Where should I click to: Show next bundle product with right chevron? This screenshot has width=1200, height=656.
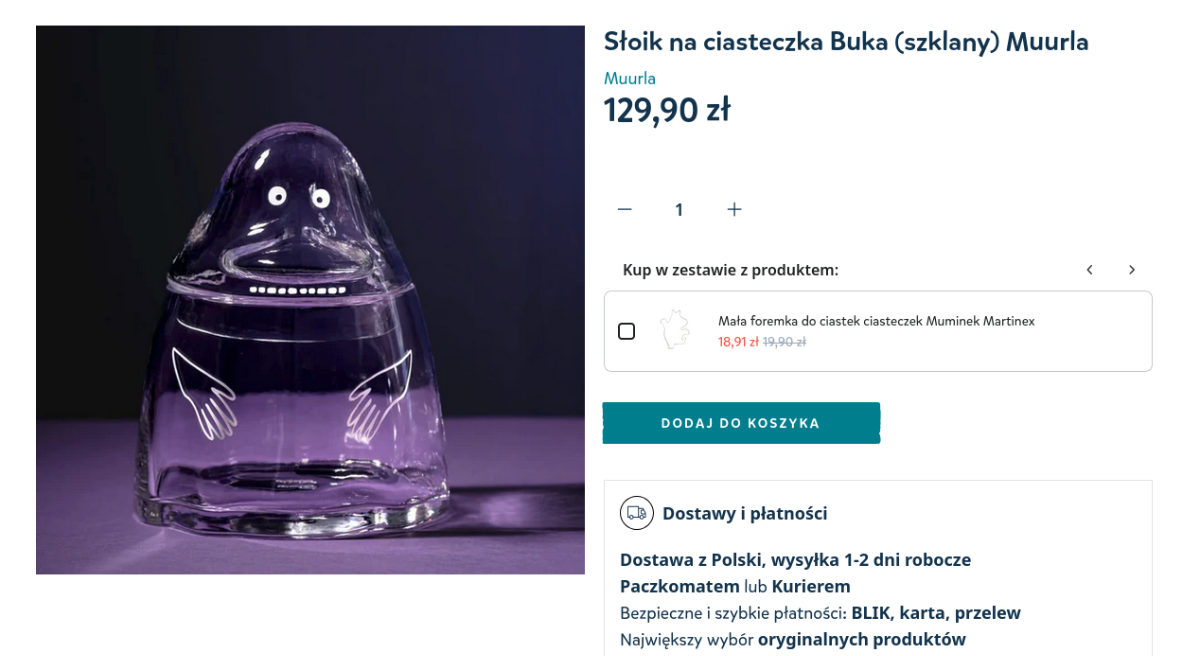pos(1132,270)
